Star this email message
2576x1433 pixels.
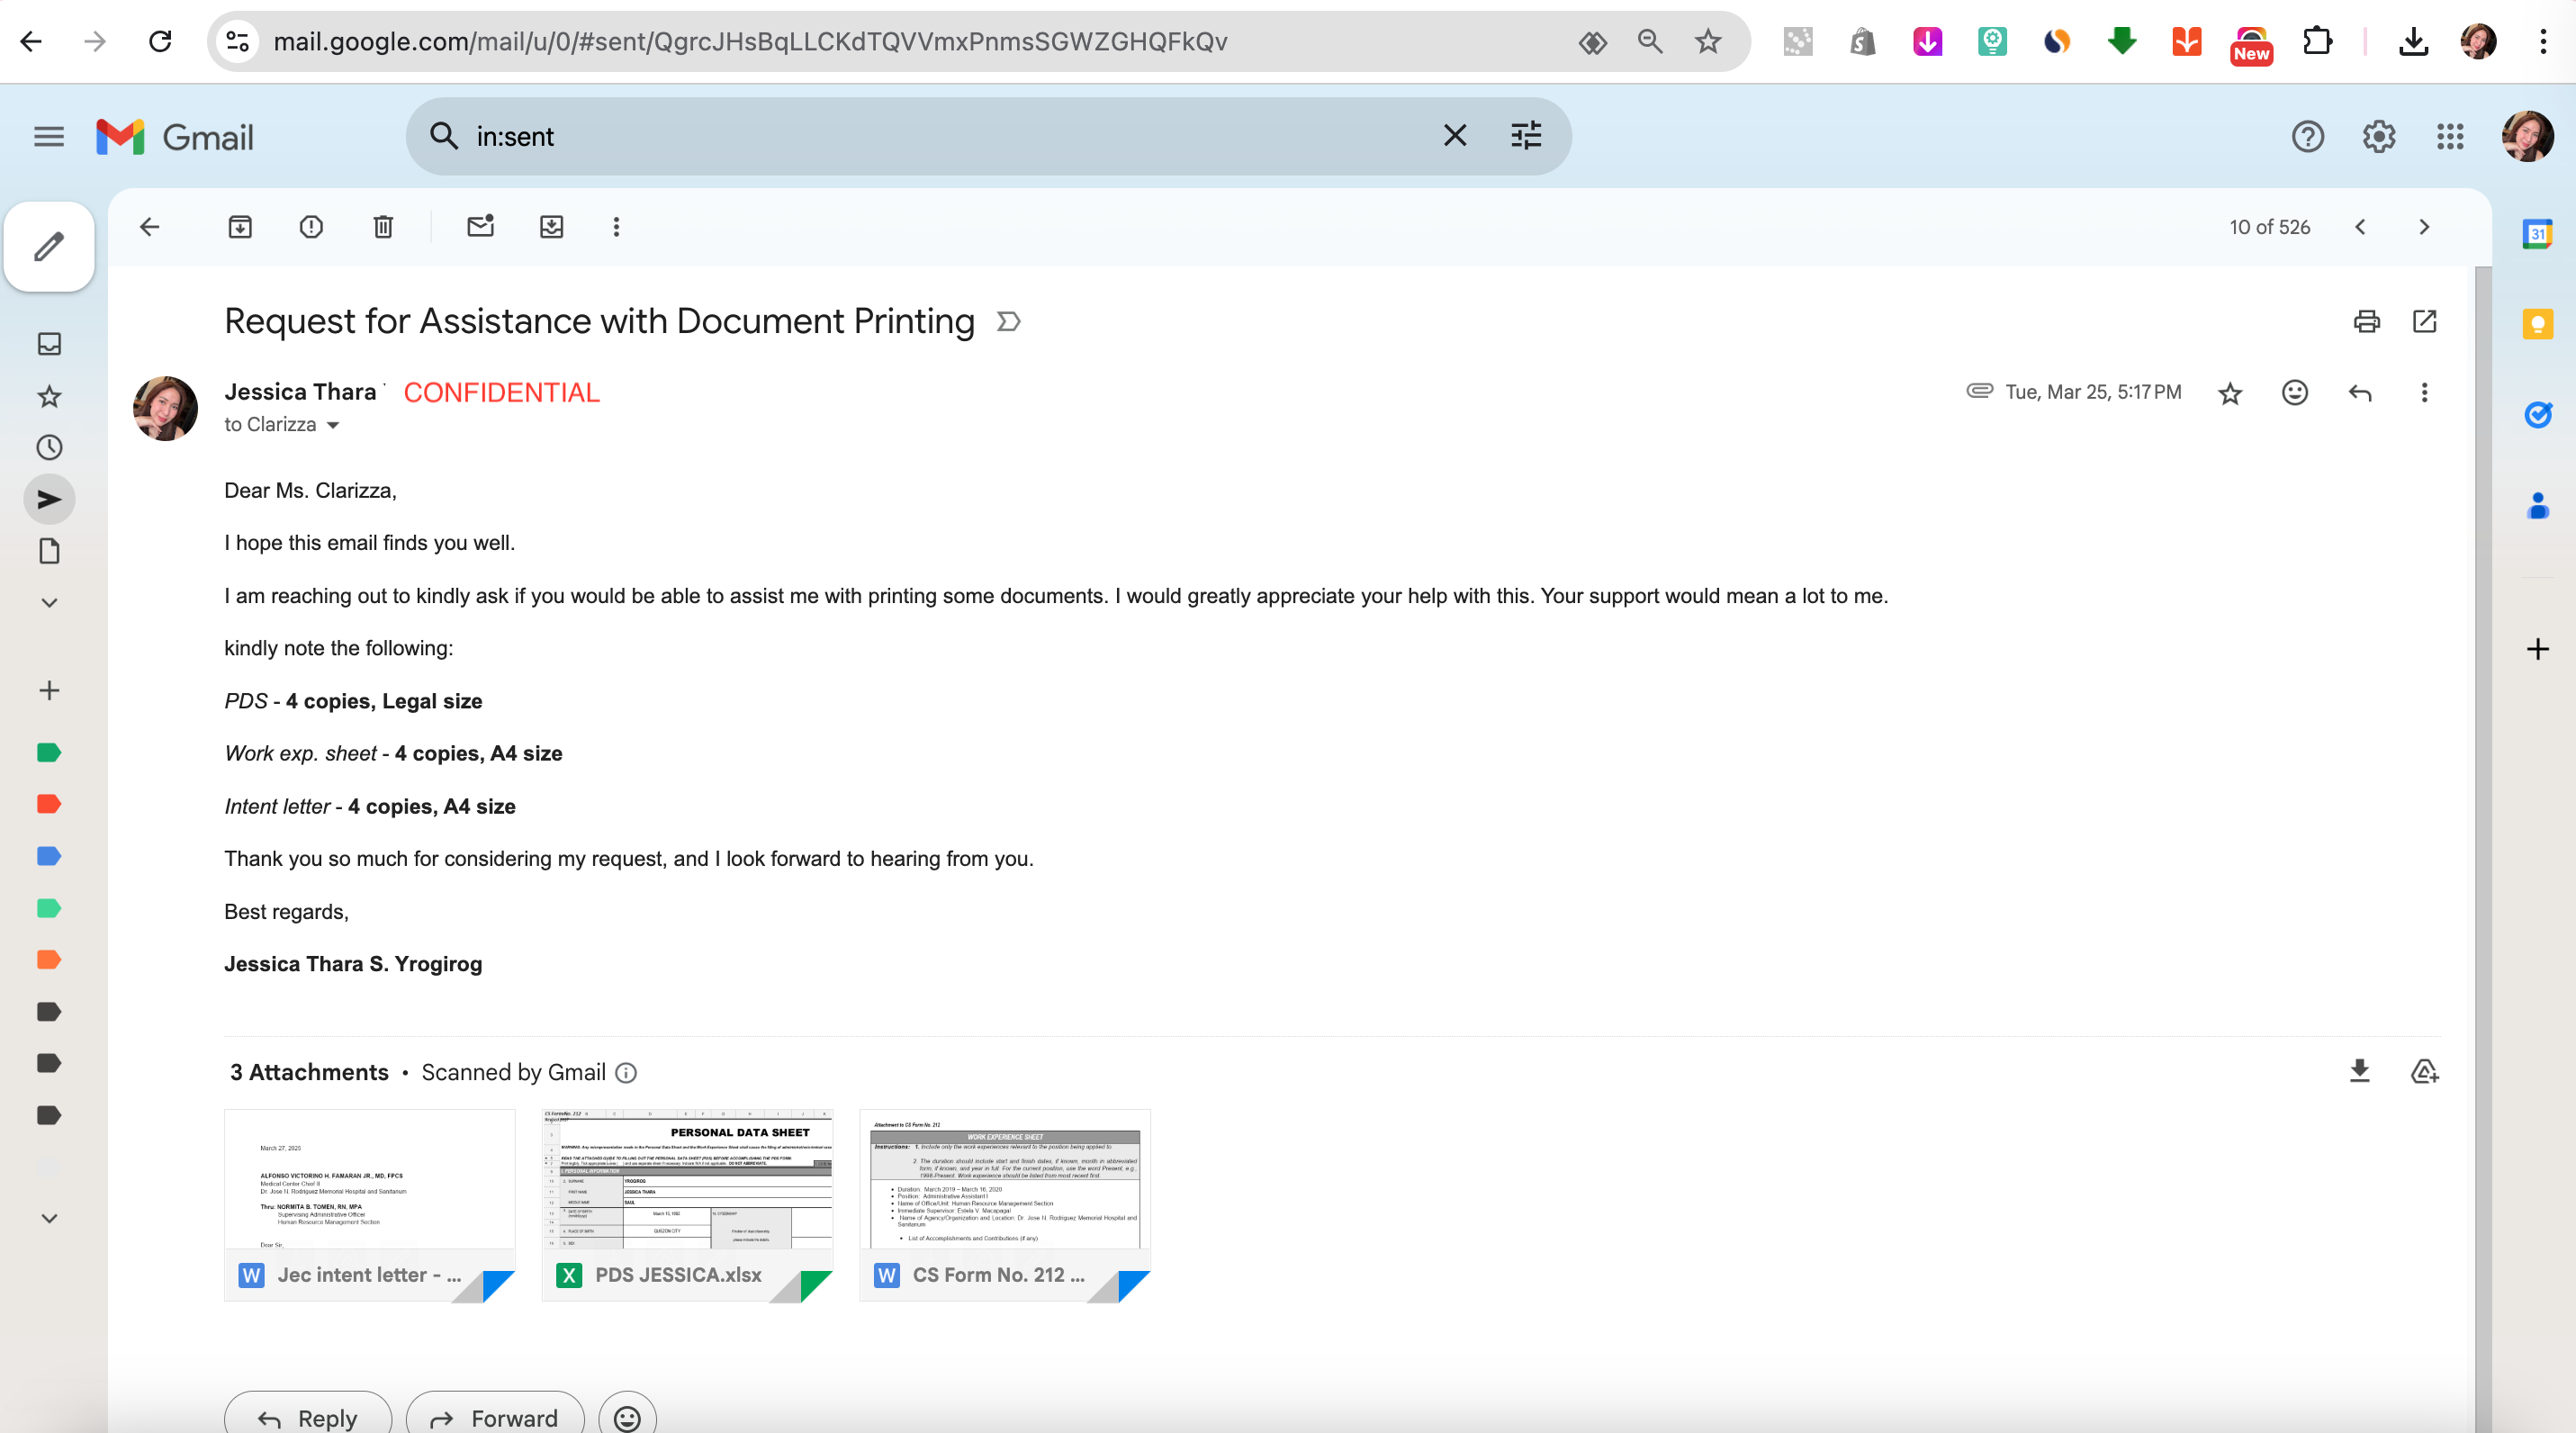pos(2229,393)
